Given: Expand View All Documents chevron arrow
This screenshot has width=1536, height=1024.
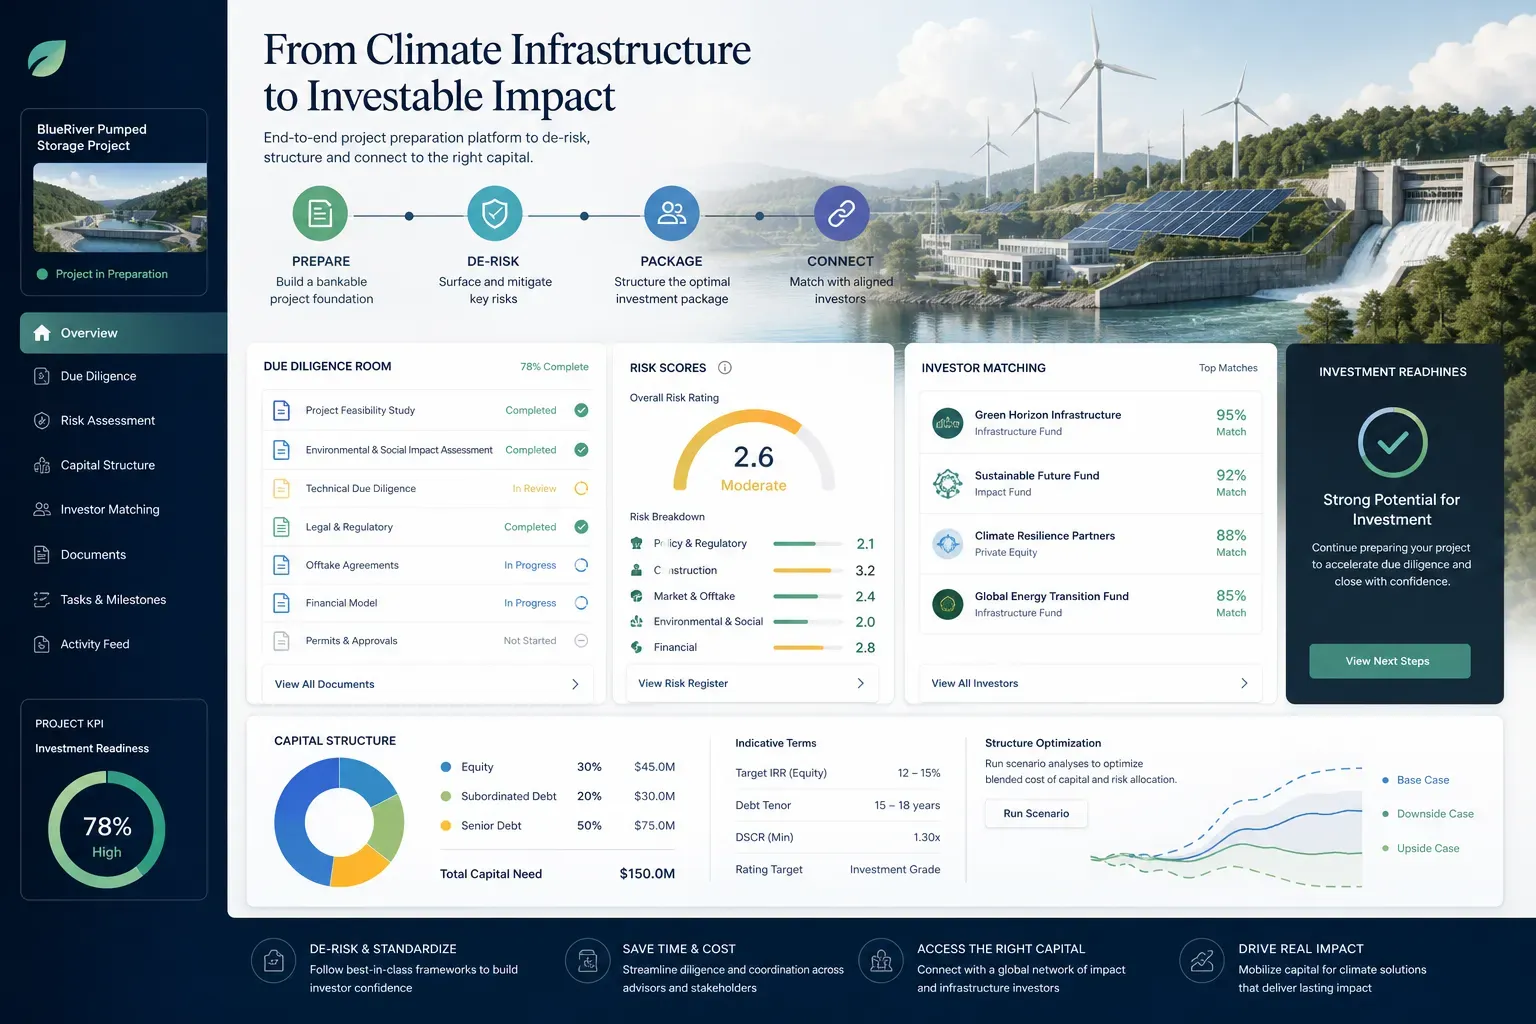Looking at the screenshot, I should (x=575, y=684).
